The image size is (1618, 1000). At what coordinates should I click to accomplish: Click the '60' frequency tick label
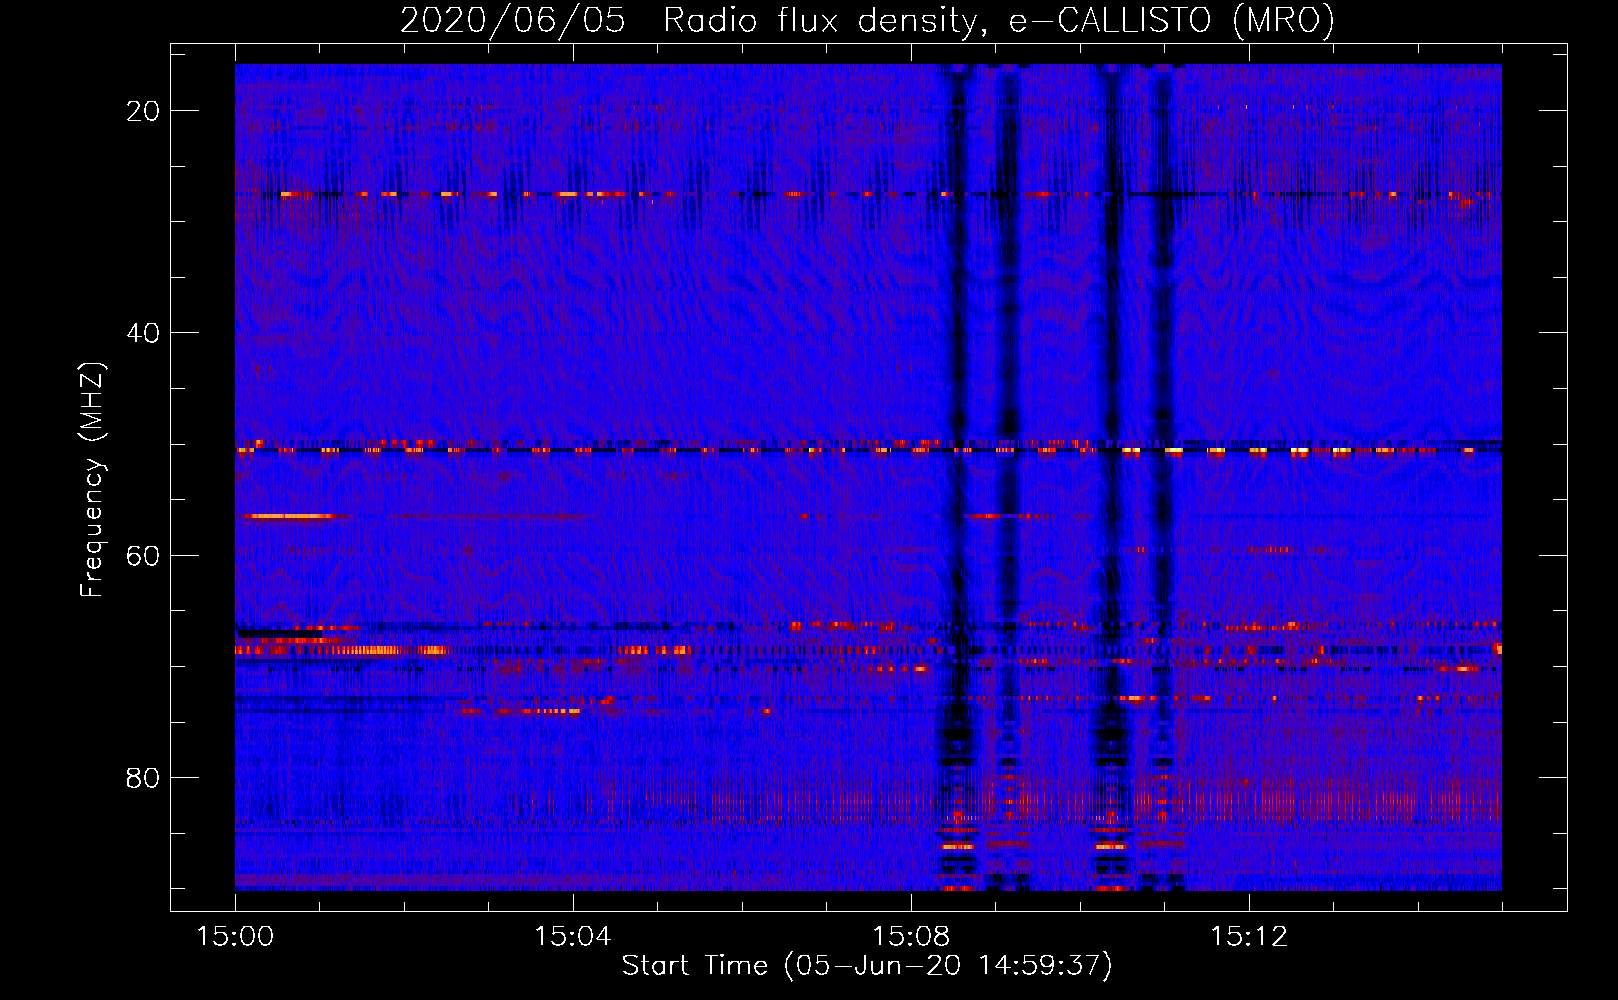coord(143,555)
